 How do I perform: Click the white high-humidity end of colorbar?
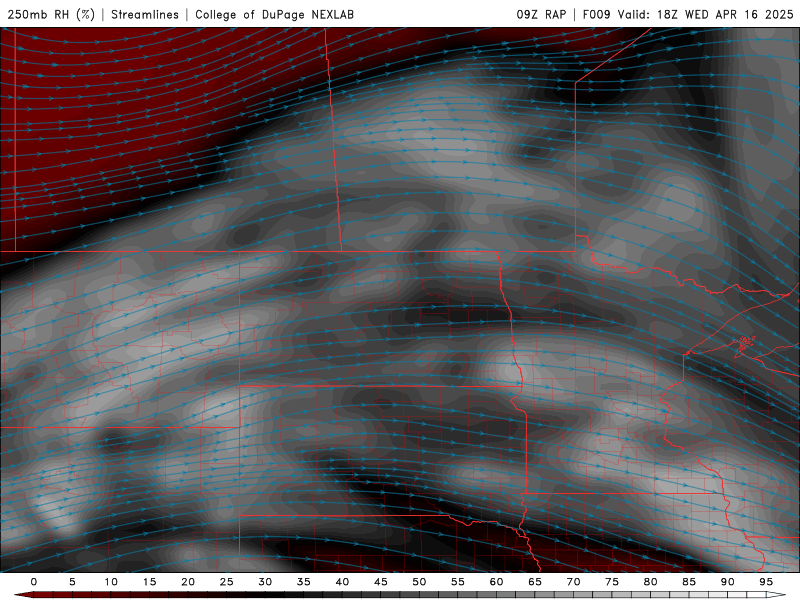tap(776, 595)
